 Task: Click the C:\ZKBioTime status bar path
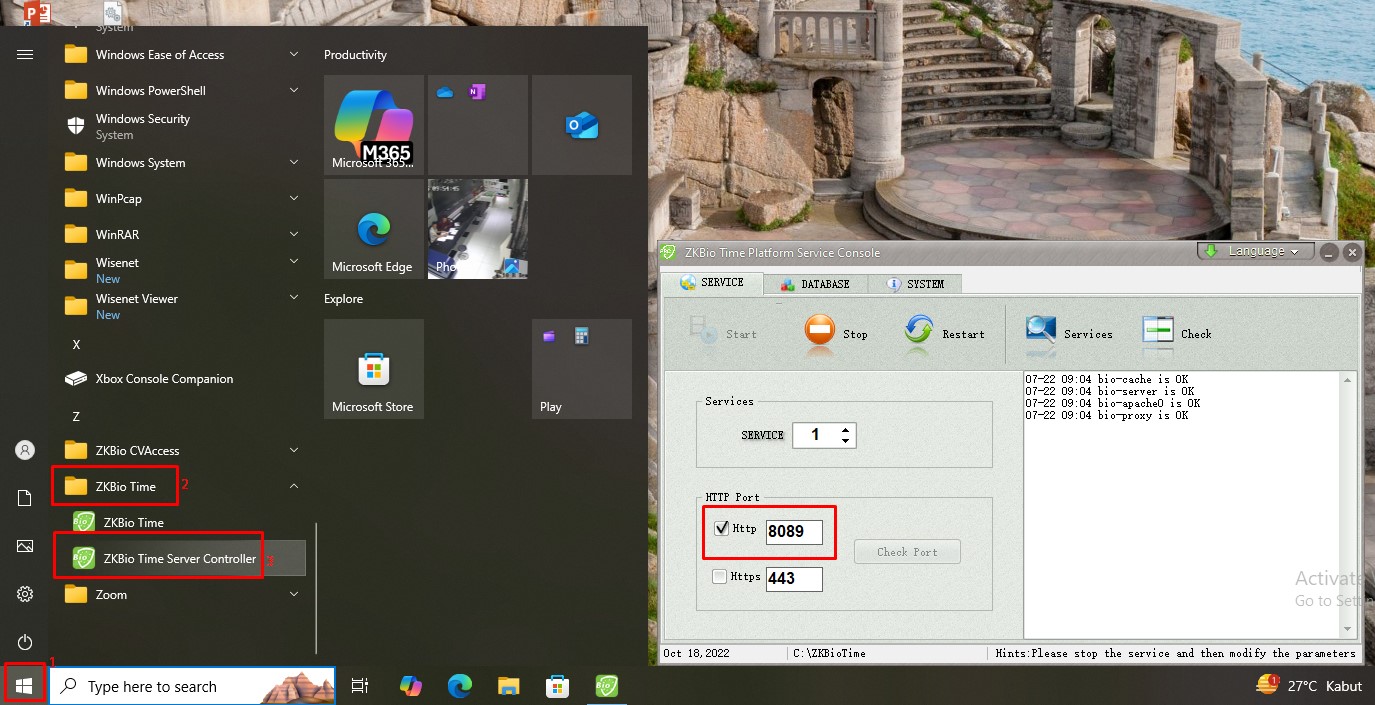tap(830, 653)
